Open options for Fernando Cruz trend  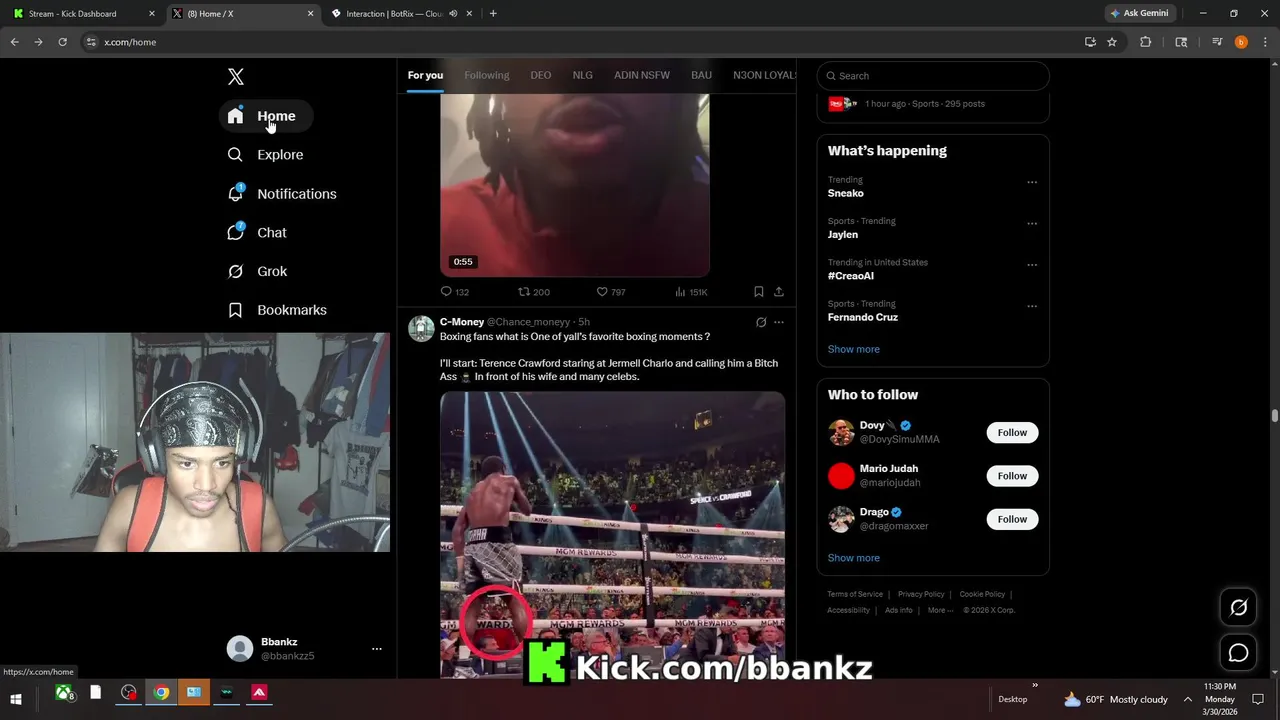click(1032, 306)
